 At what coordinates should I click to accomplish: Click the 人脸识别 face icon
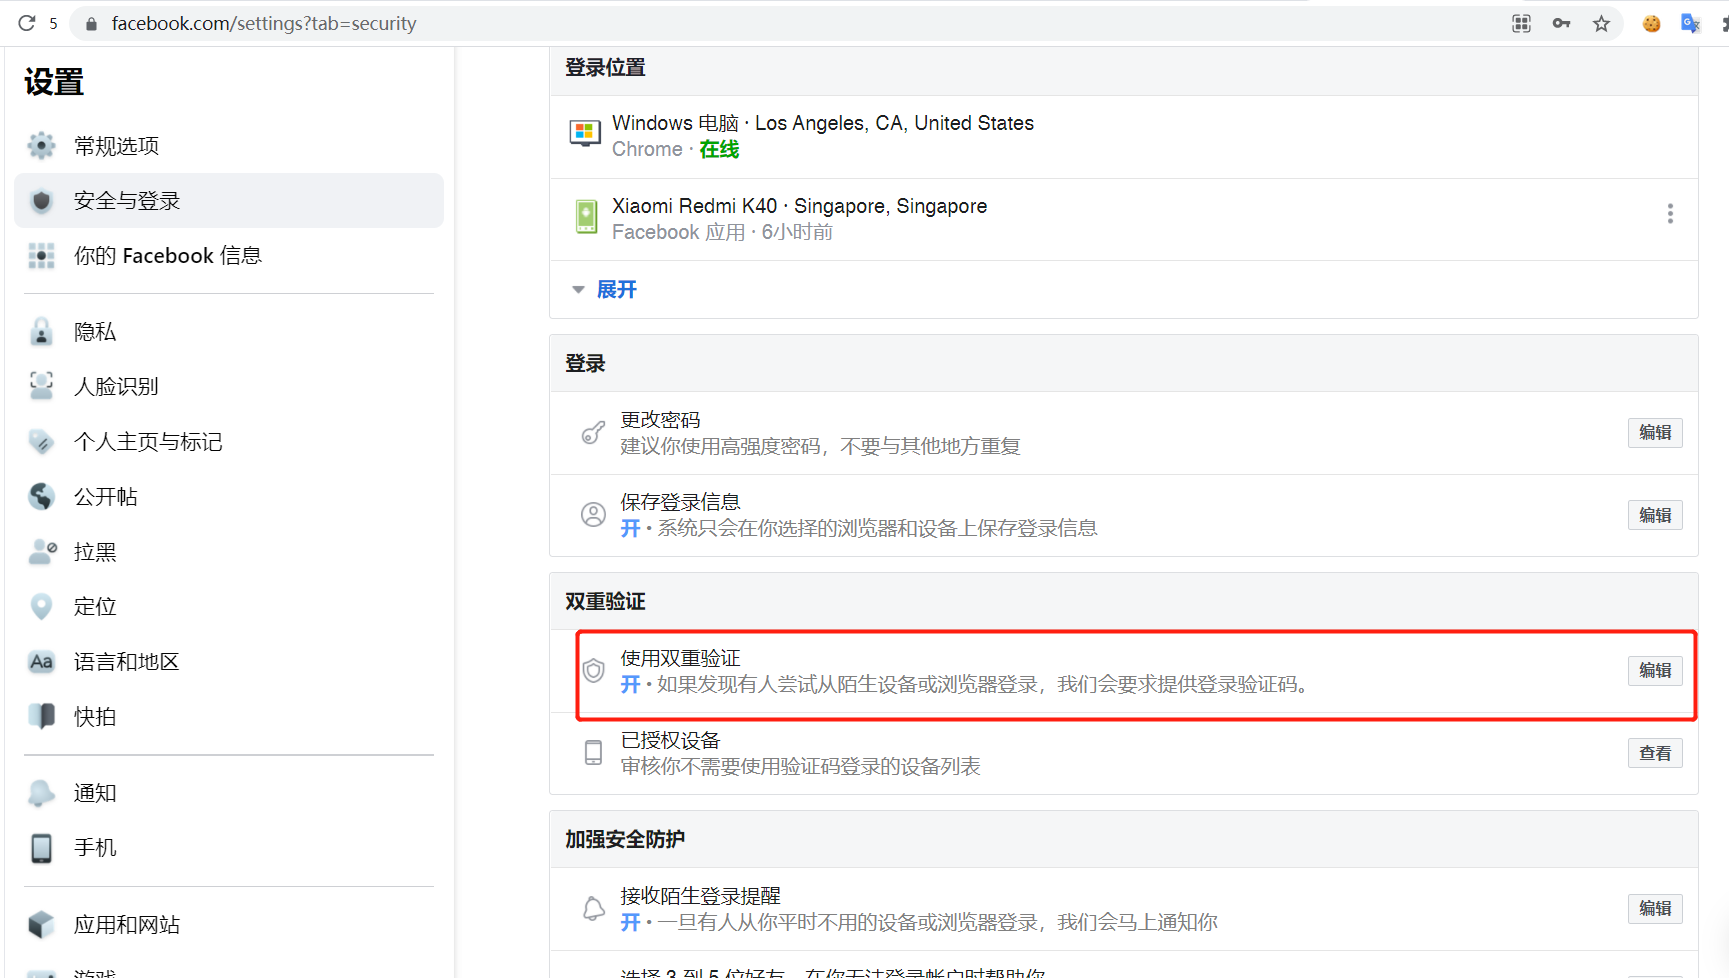[x=41, y=386]
